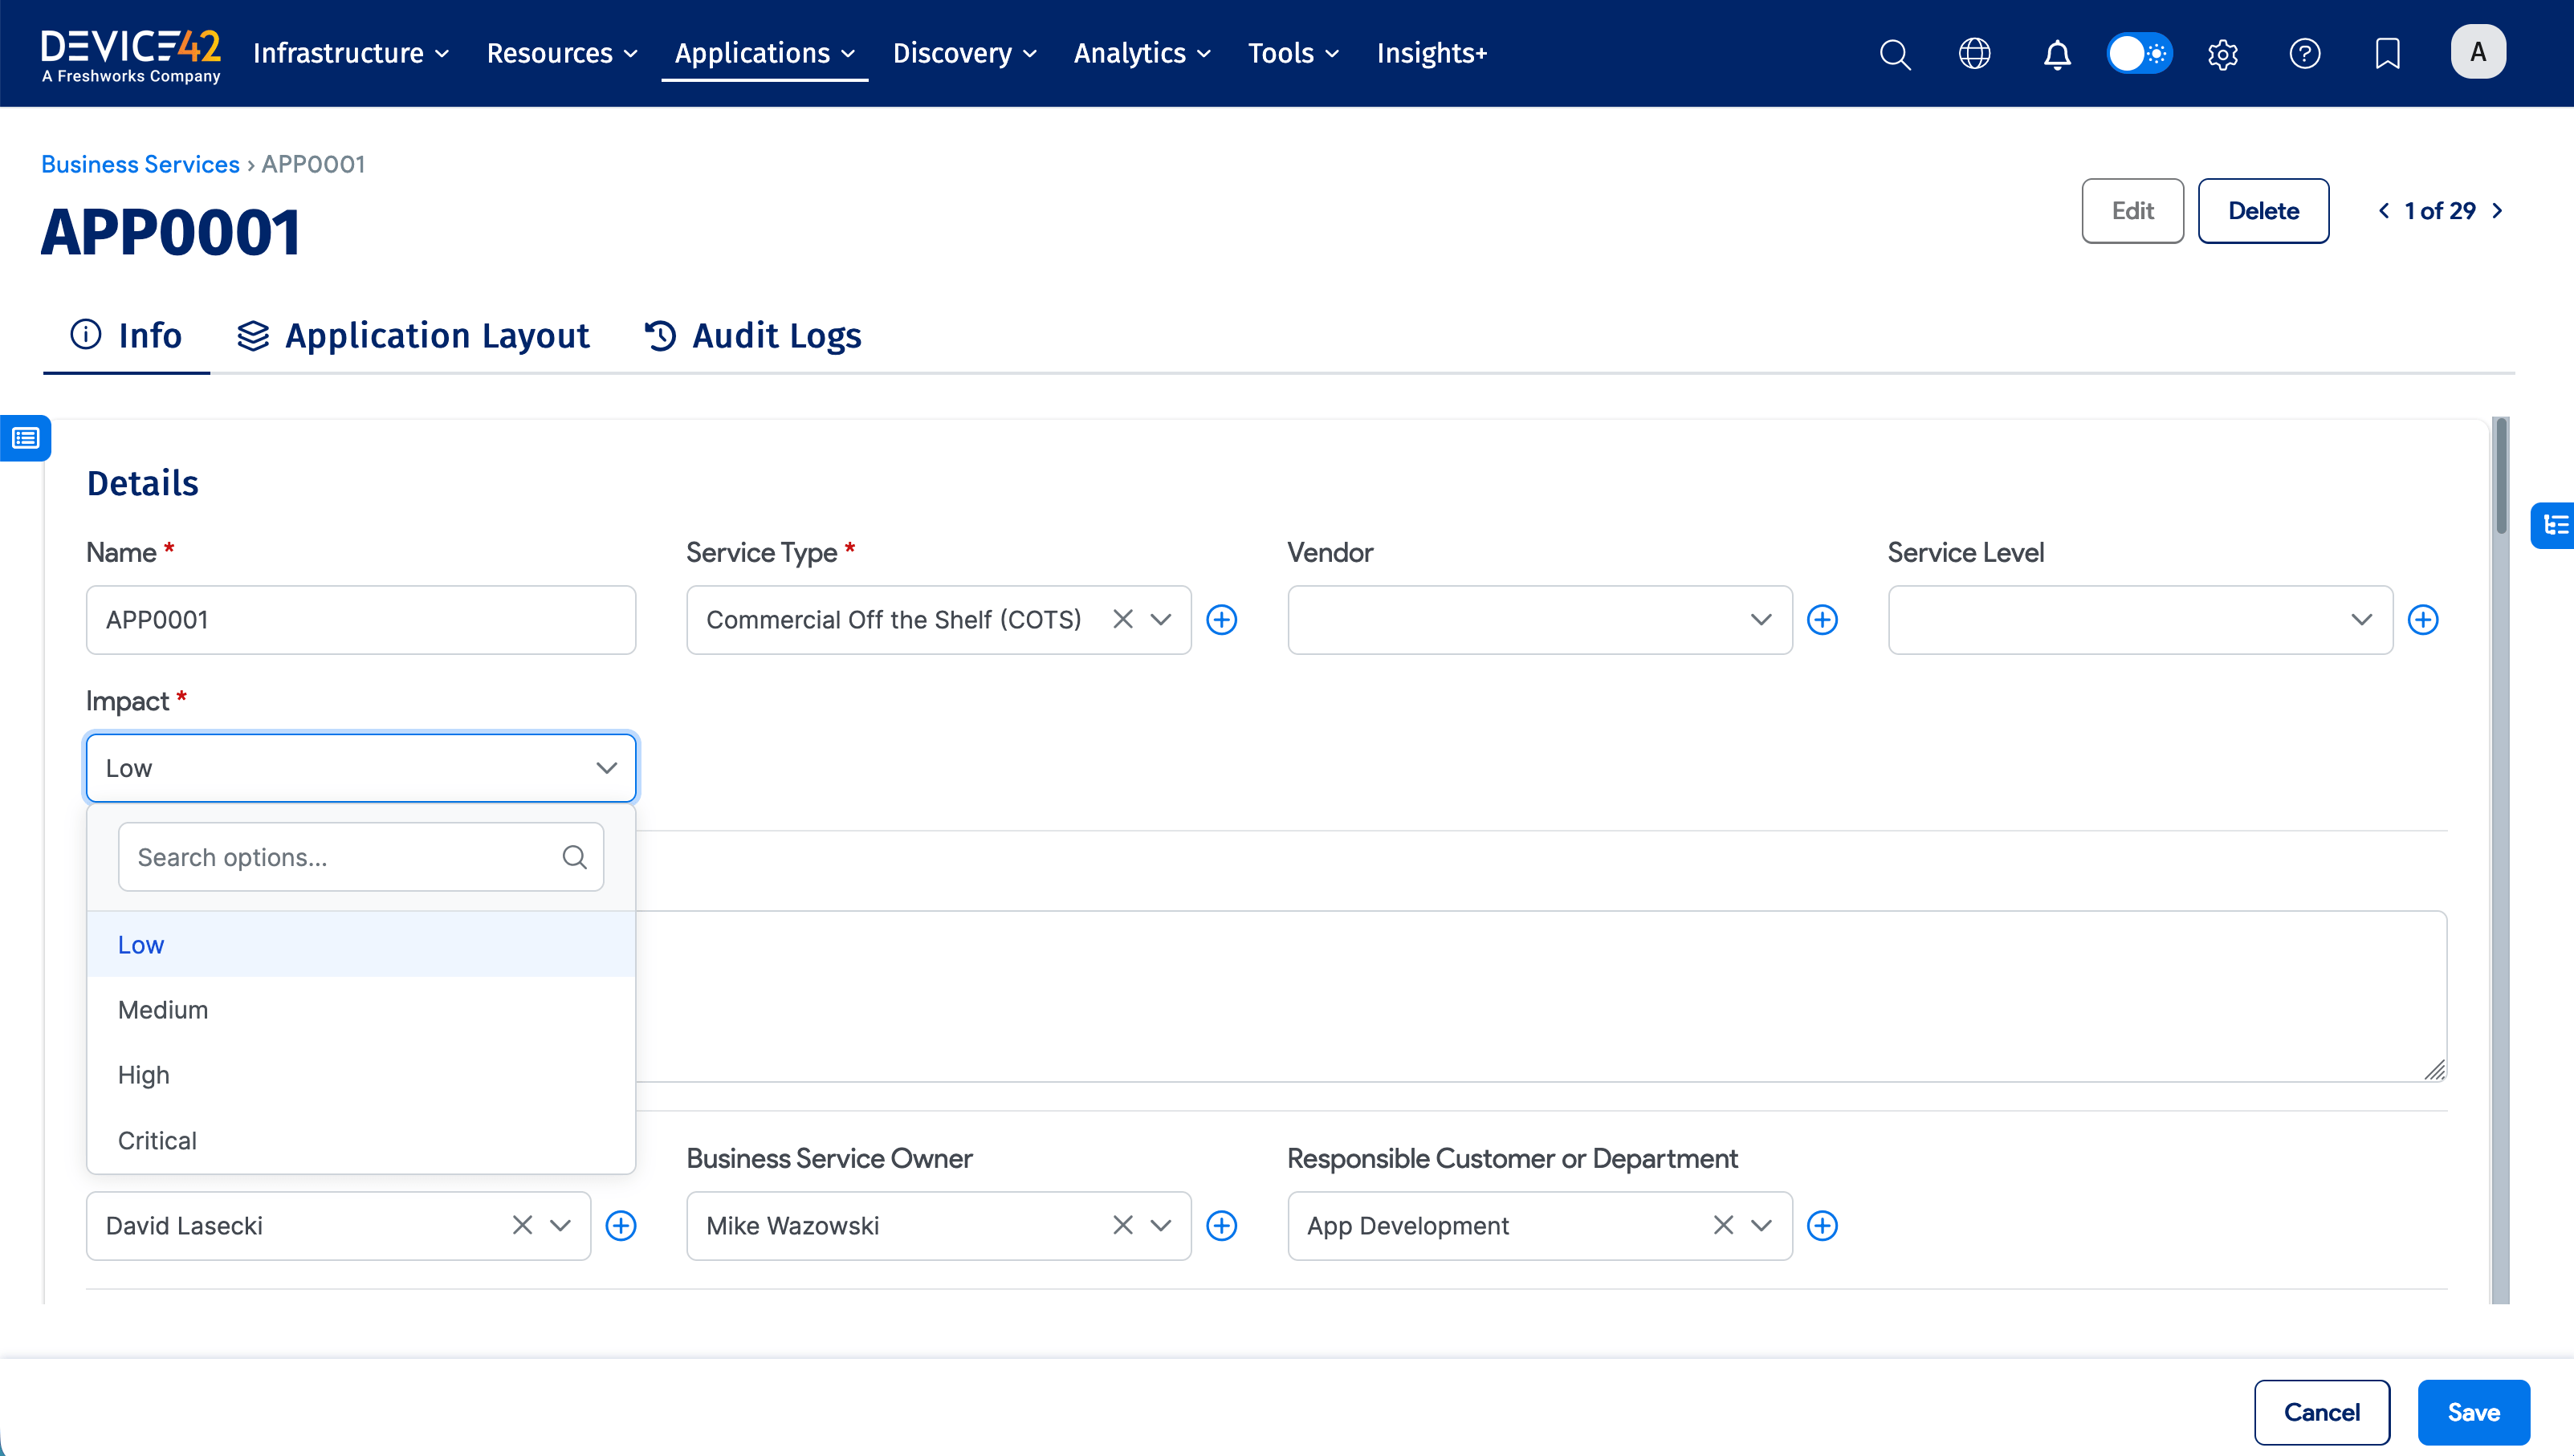Open the user avatar 'A' menu
2574x1456 pixels.
coord(2477,52)
